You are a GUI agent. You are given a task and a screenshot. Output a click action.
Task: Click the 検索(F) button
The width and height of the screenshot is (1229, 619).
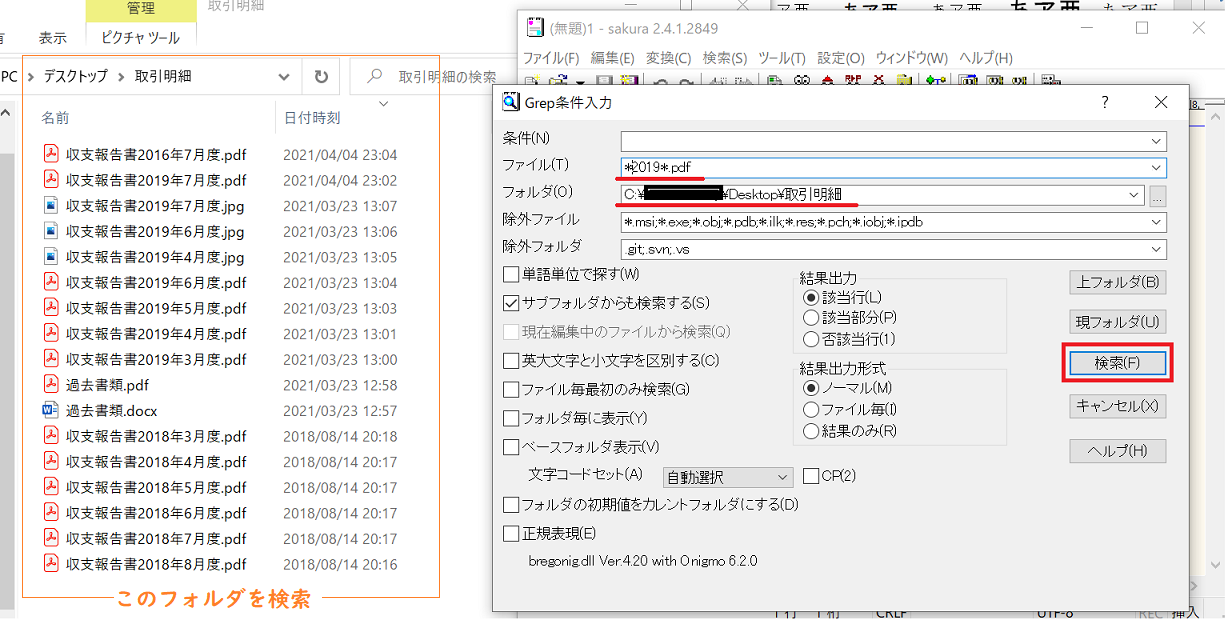(1117, 363)
